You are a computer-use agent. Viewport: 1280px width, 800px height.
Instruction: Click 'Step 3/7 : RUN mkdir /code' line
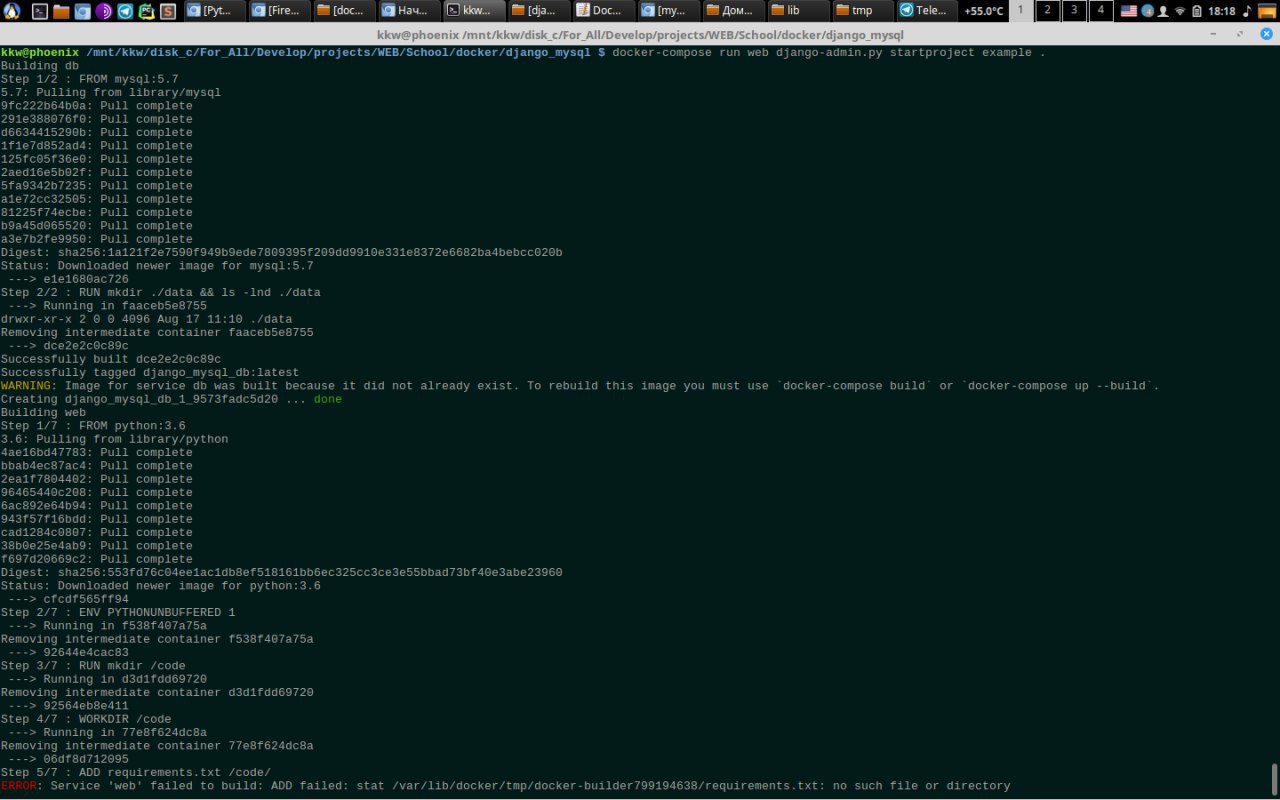93,666
